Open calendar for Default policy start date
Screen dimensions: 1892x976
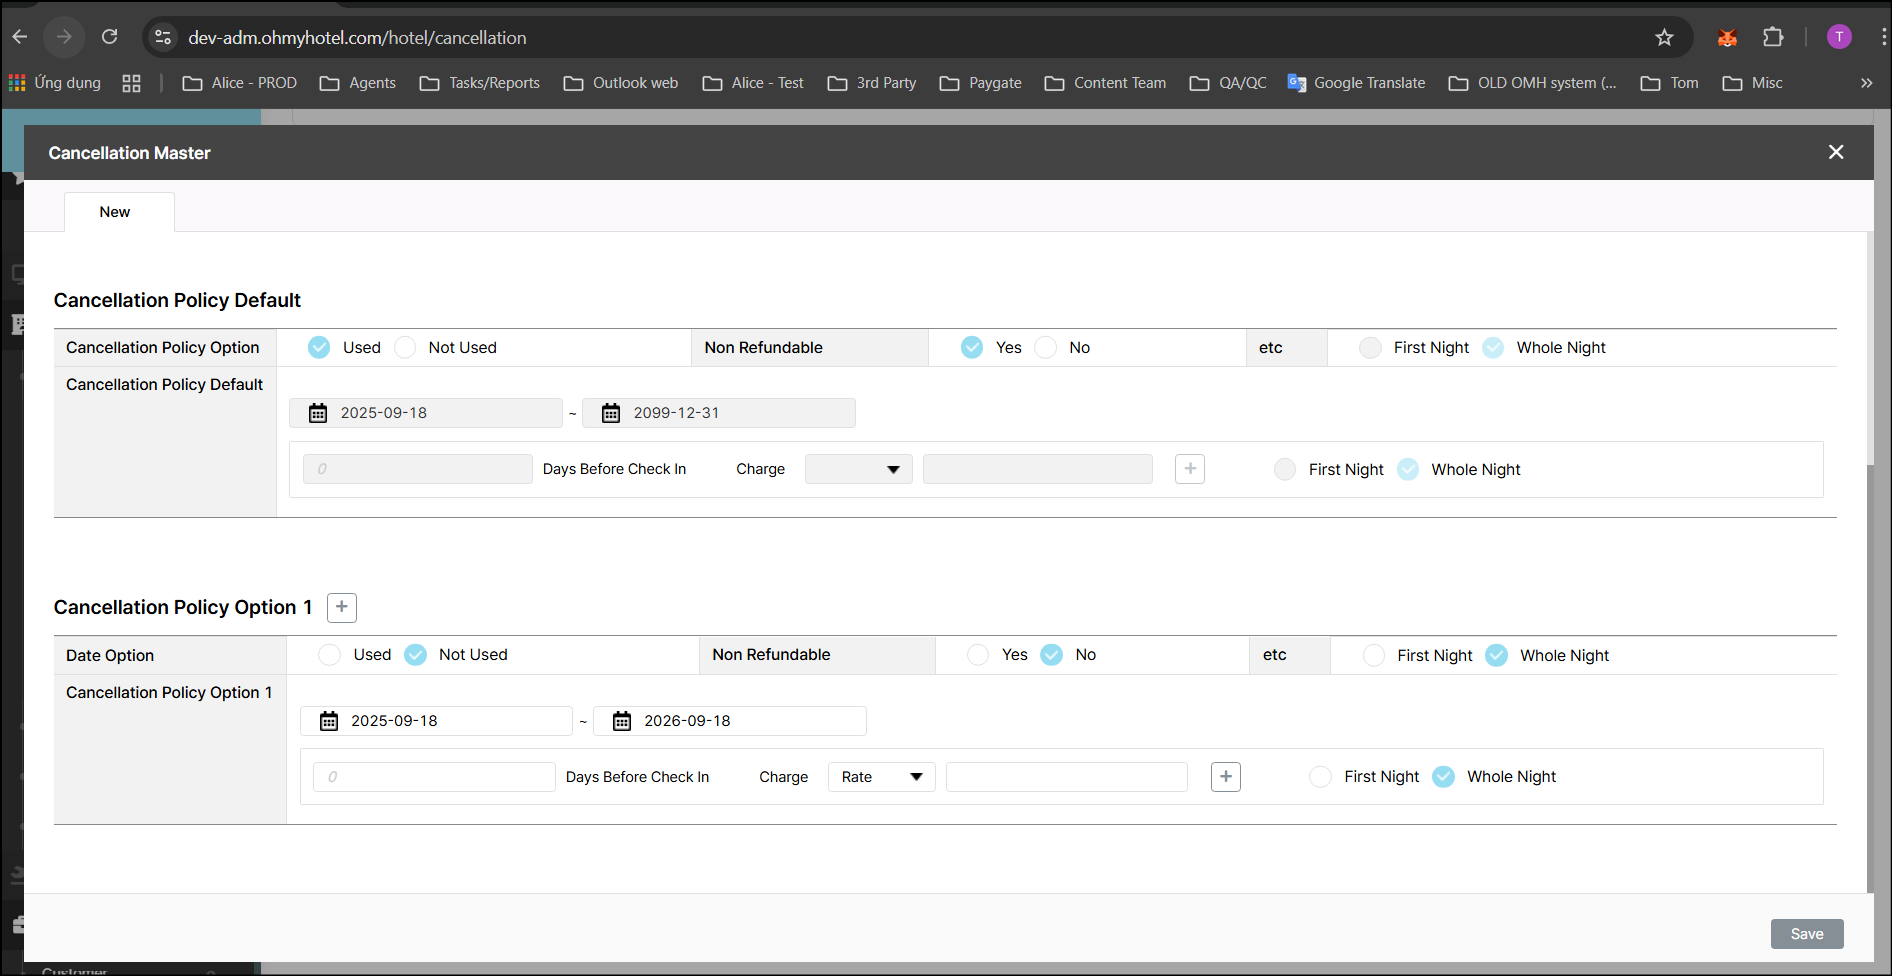click(x=318, y=413)
